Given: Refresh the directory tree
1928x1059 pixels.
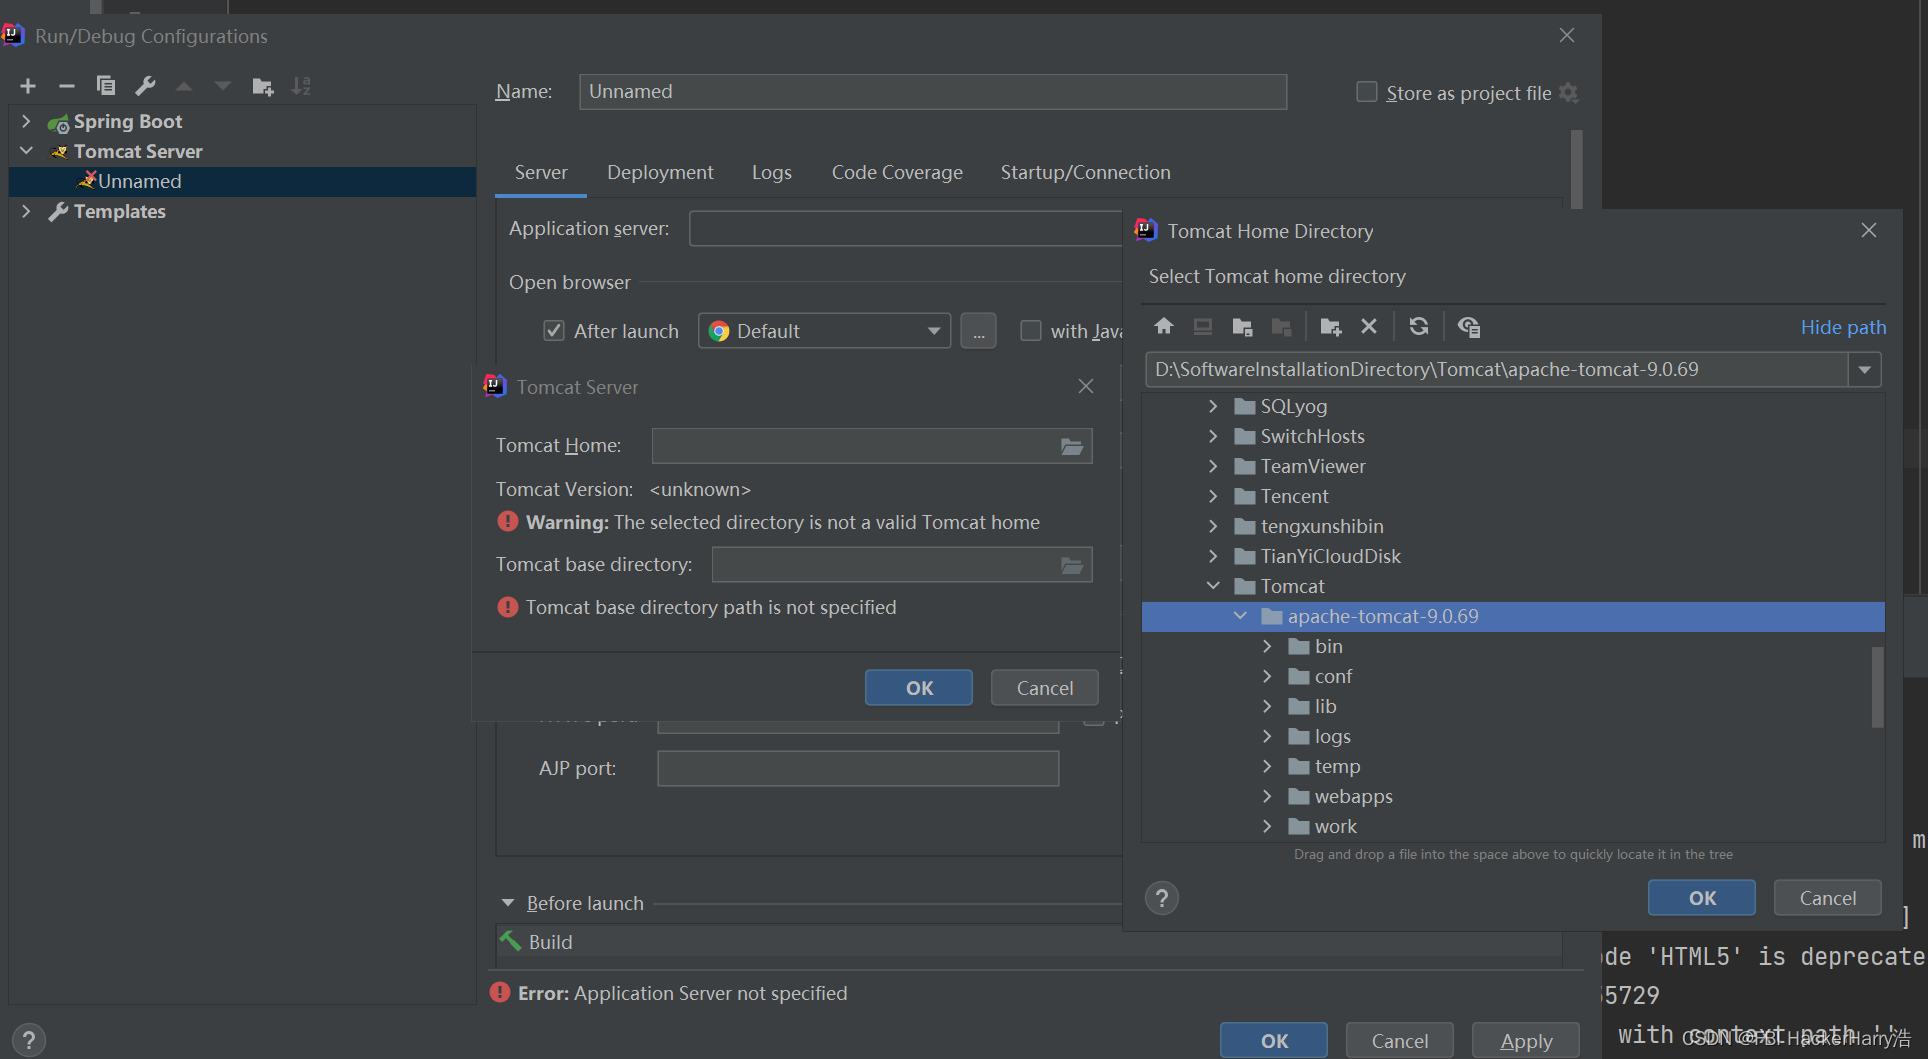Looking at the screenshot, I should tap(1419, 326).
